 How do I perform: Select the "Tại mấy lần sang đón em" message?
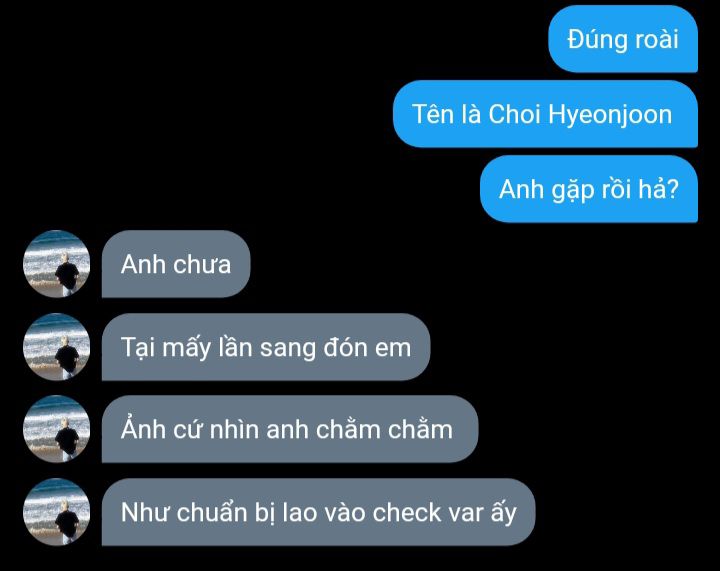[266, 347]
